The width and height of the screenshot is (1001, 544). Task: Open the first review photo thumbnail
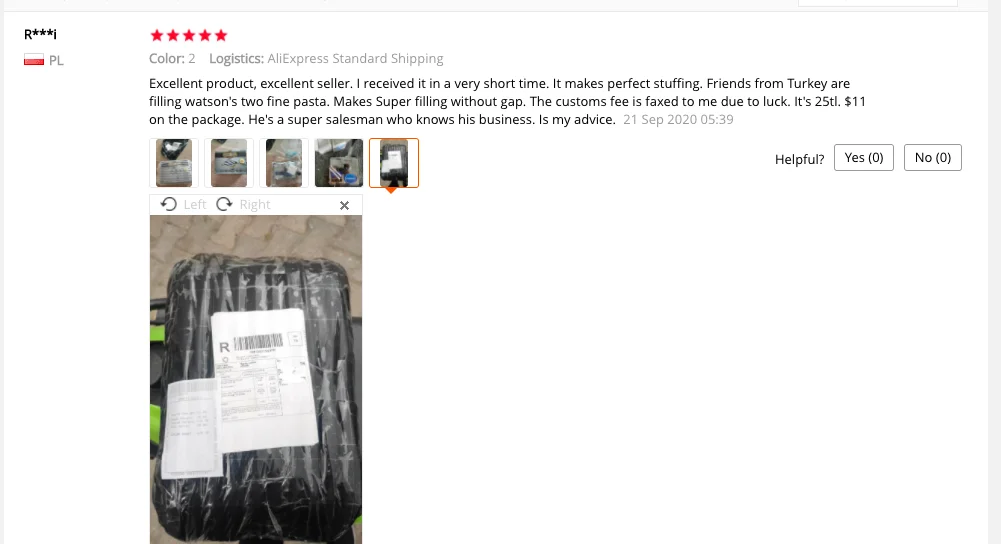(x=174, y=163)
